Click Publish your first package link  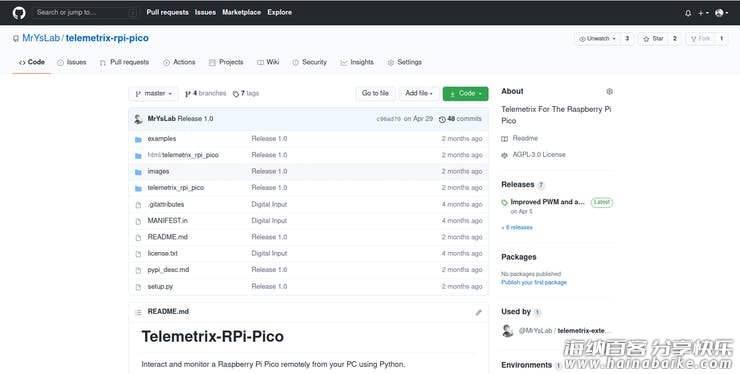[534, 282]
